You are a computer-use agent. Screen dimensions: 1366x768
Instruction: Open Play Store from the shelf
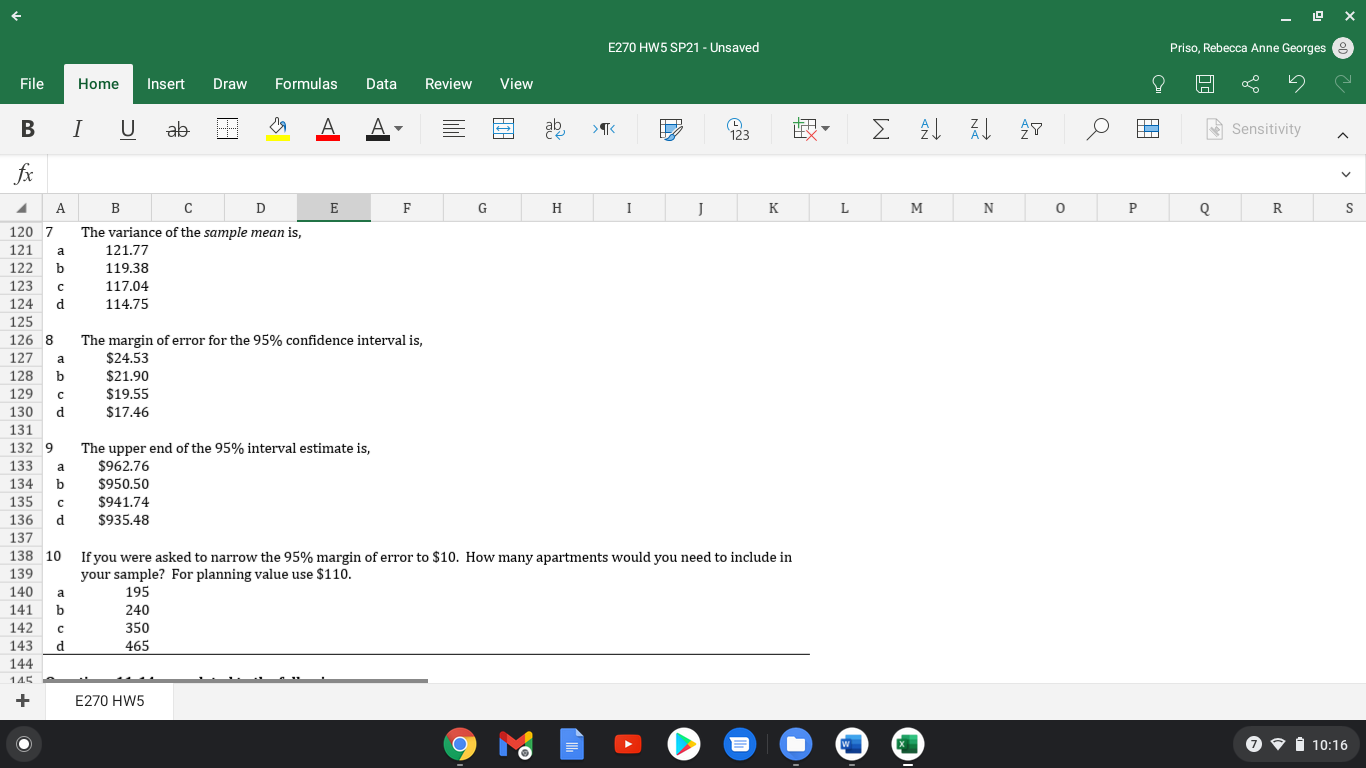click(684, 745)
